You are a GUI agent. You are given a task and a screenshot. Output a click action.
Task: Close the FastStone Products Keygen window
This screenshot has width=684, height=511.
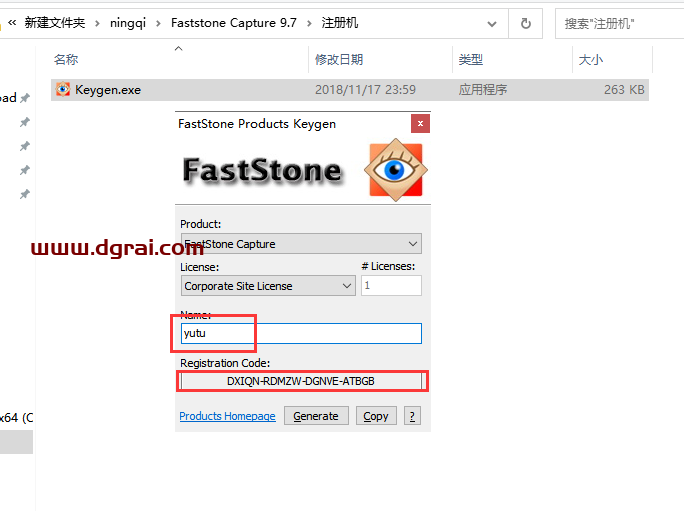coord(420,123)
